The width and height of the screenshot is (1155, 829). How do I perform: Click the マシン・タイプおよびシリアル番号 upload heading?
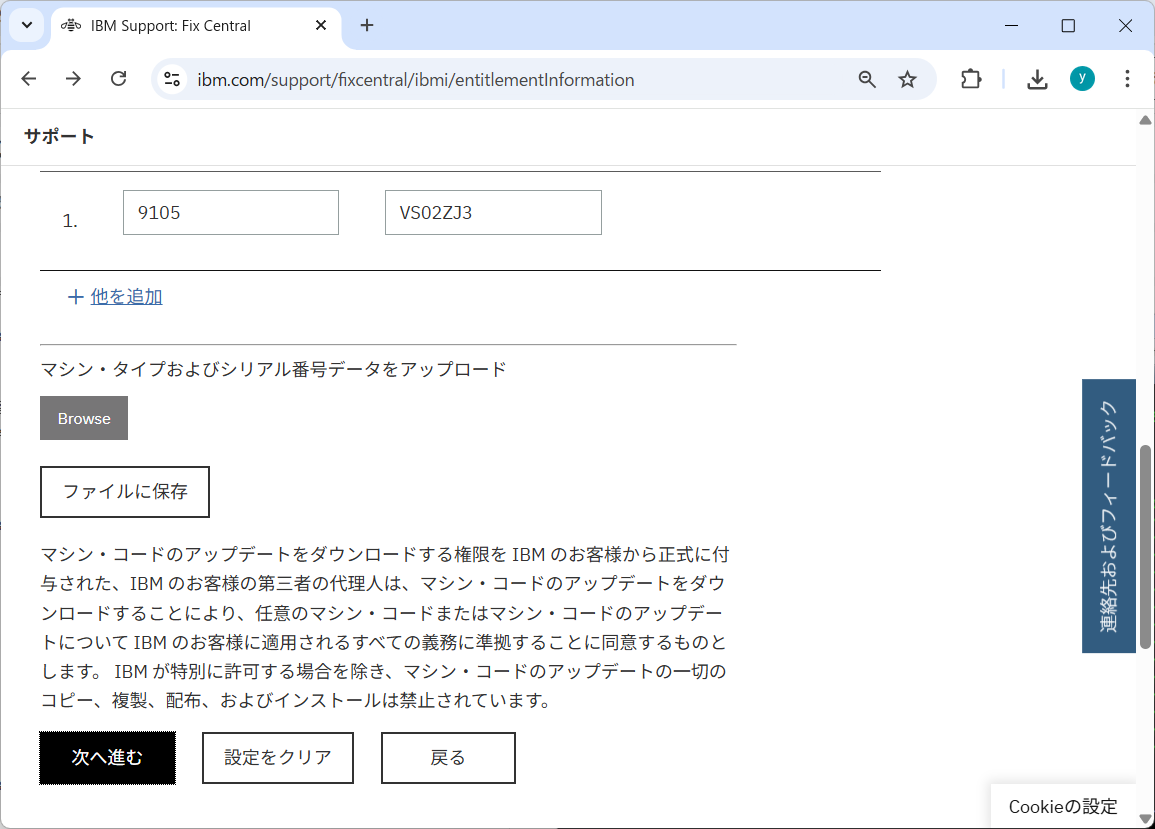coord(273,368)
